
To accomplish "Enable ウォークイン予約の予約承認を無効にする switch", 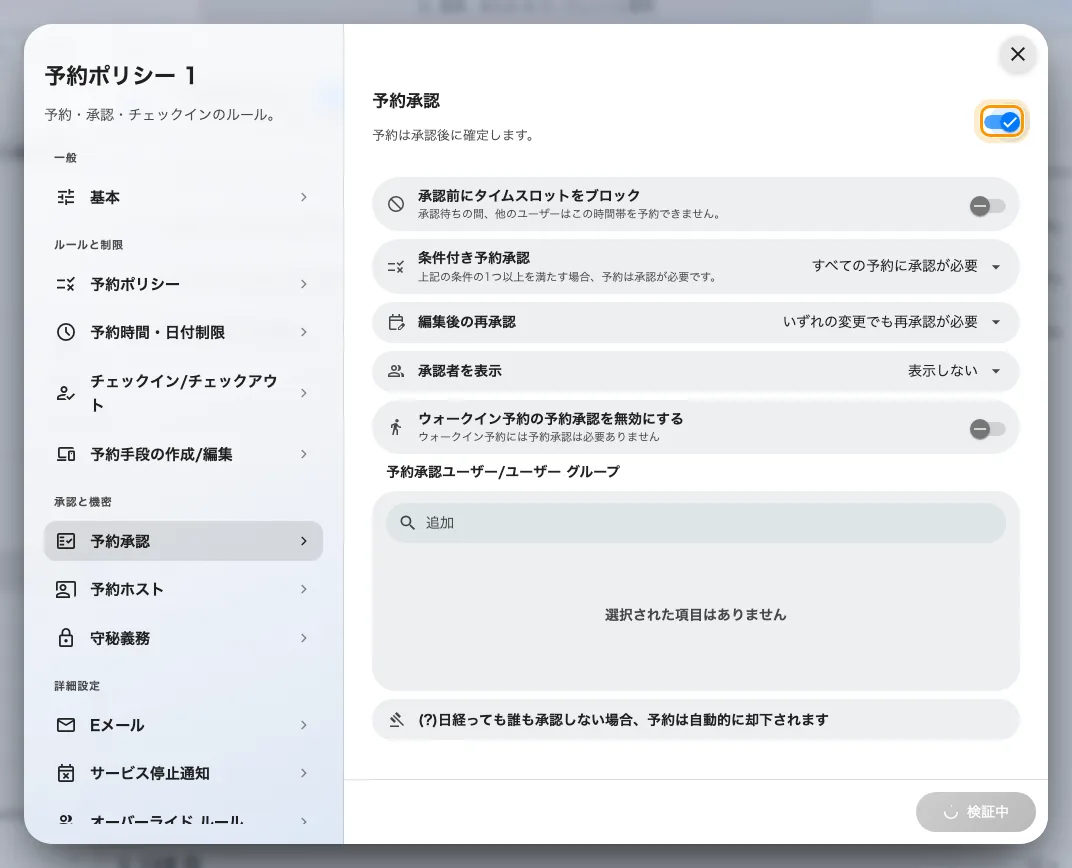I will (x=987, y=429).
